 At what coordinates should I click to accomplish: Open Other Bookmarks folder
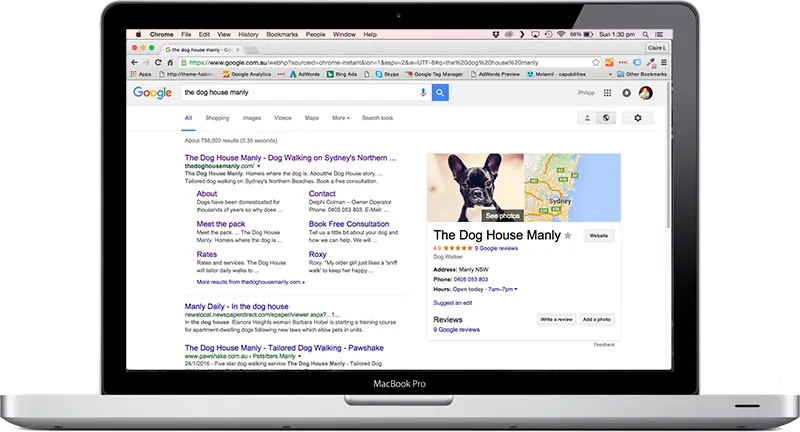point(642,74)
